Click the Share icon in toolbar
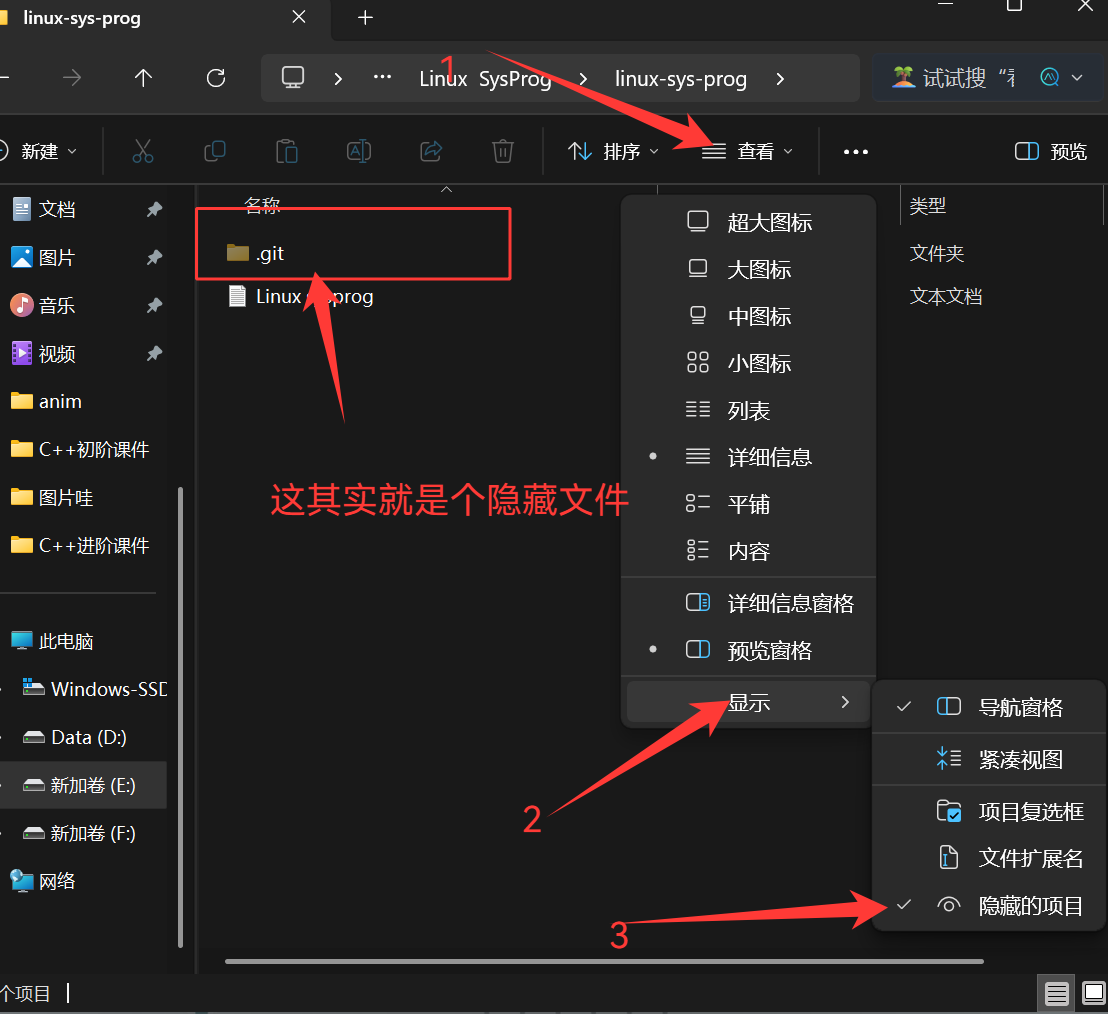The image size is (1108, 1014). point(431,151)
